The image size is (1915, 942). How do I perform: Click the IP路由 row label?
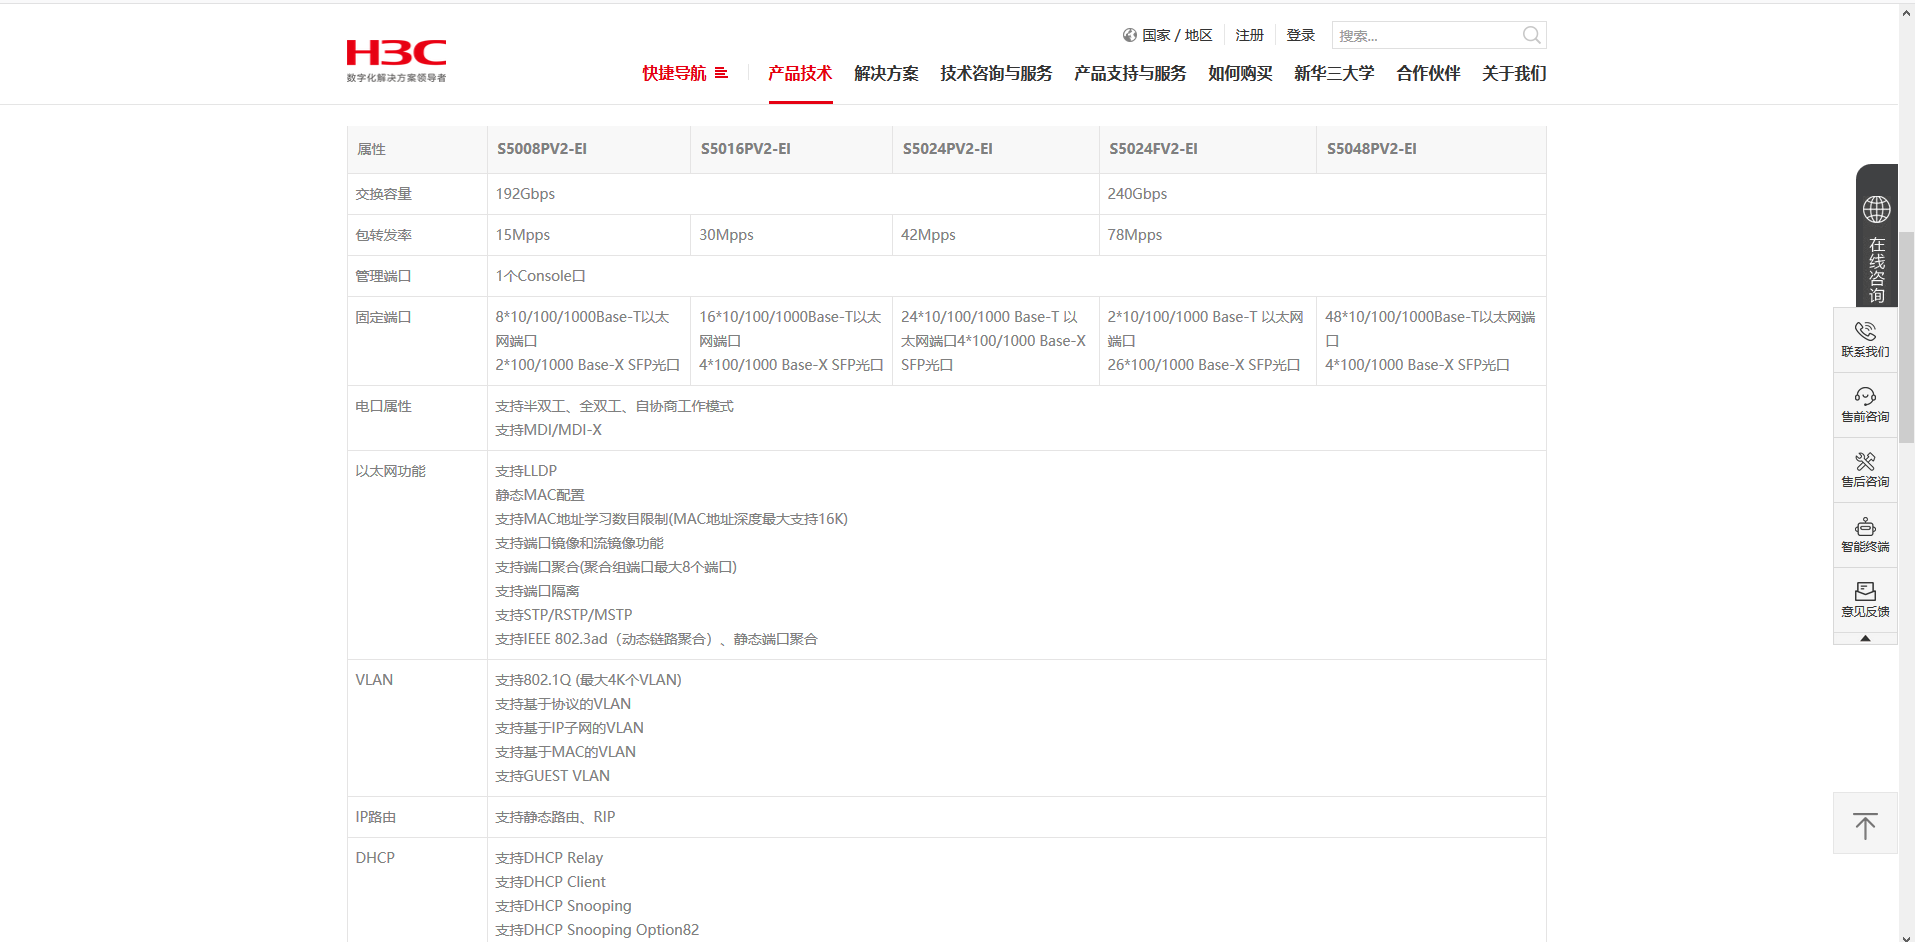(x=375, y=817)
